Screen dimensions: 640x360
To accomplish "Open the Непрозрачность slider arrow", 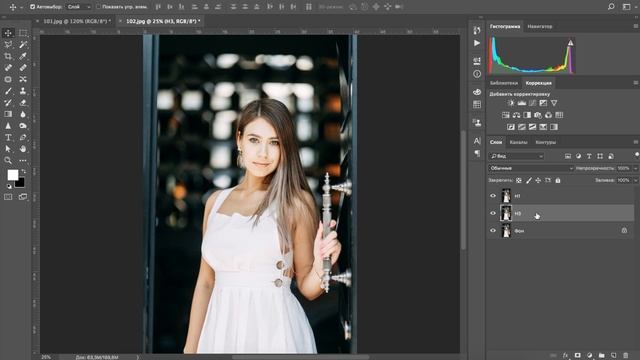I will pyautogui.click(x=636, y=168).
